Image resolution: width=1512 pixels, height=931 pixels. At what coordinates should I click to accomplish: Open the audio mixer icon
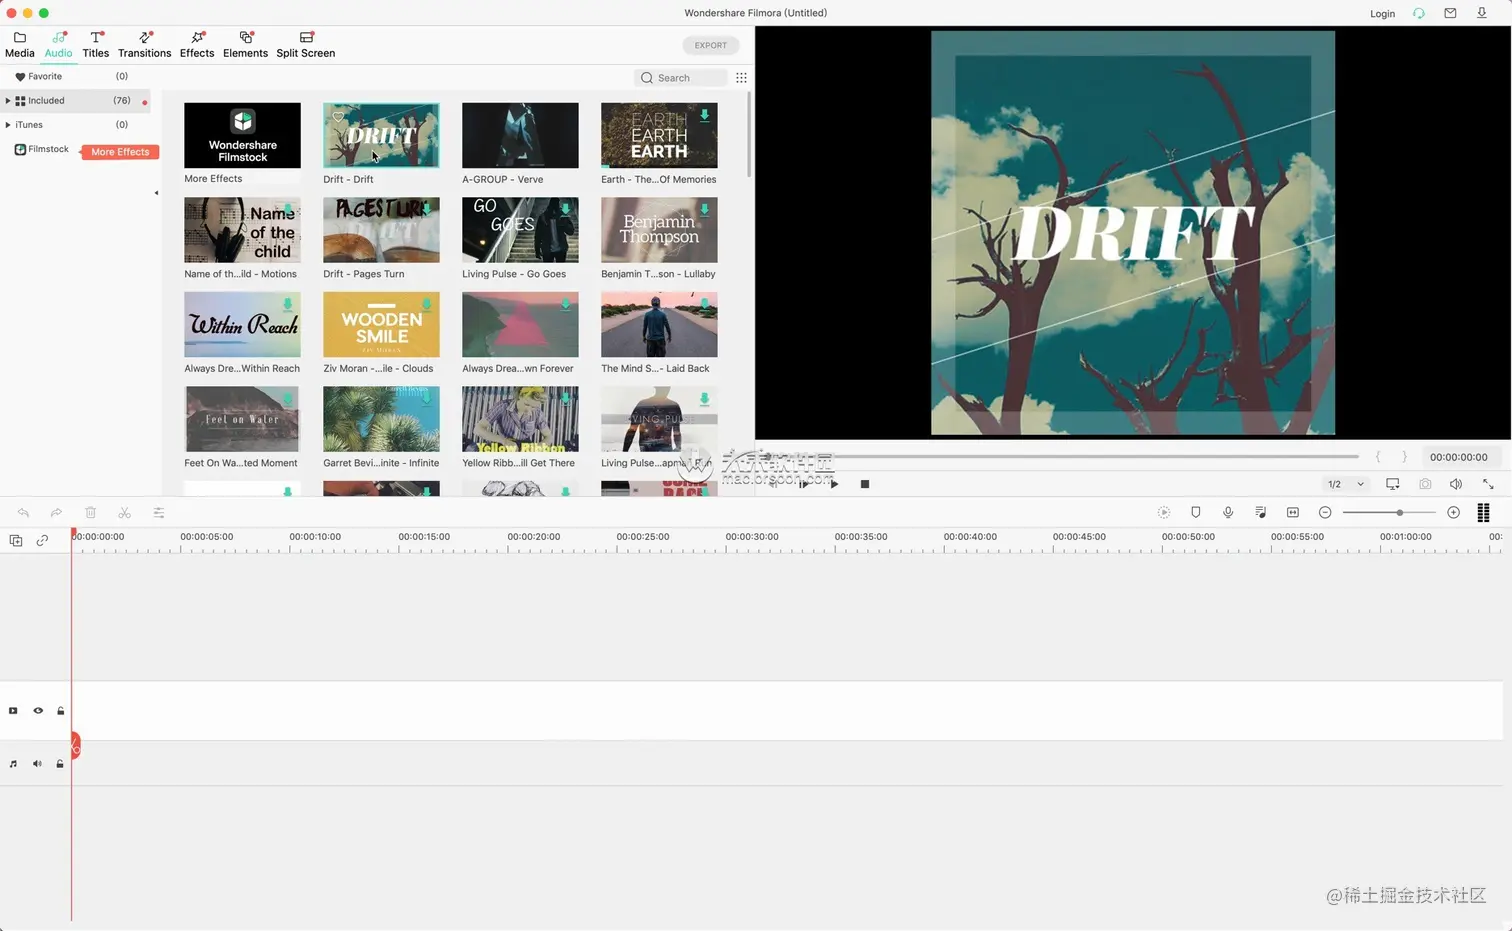(1260, 512)
